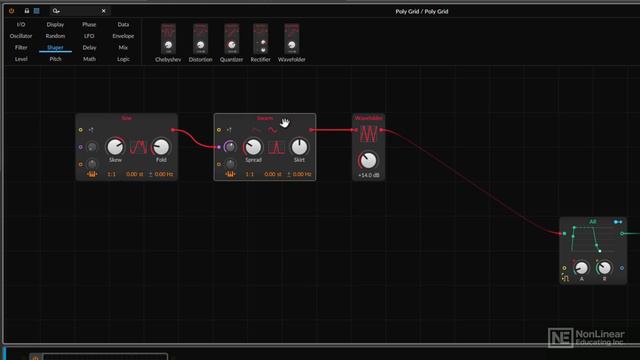Open the Random module category

(x=55, y=36)
